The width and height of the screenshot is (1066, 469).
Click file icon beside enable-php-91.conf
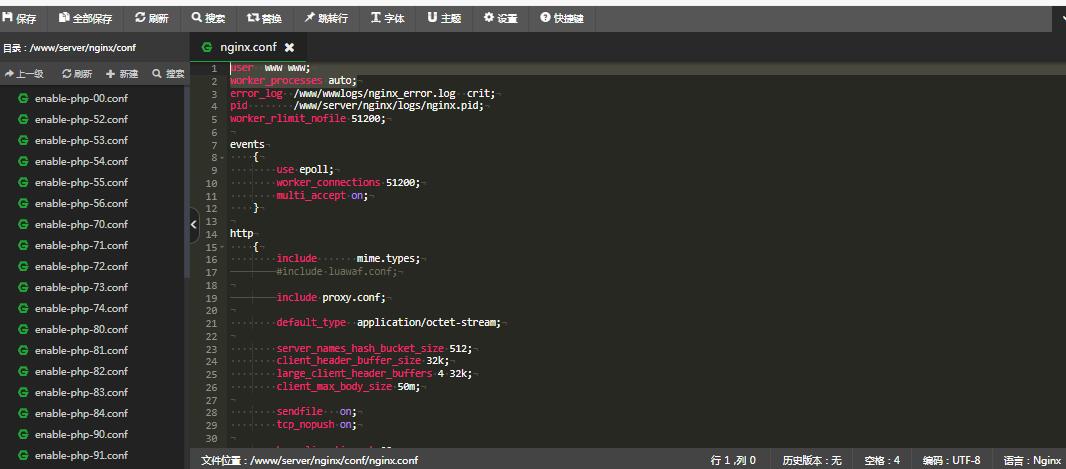(23, 455)
